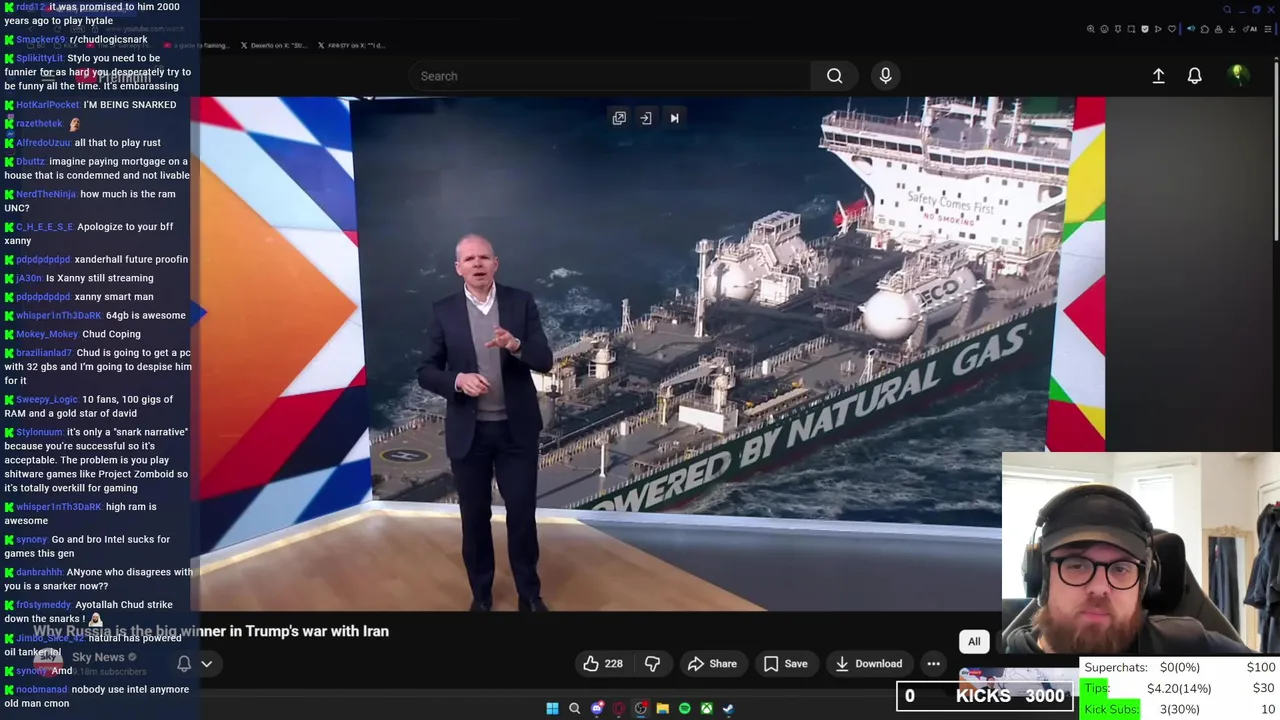
Task: Click the video title about Trump's war with Iran
Action: tap(212, 631)
